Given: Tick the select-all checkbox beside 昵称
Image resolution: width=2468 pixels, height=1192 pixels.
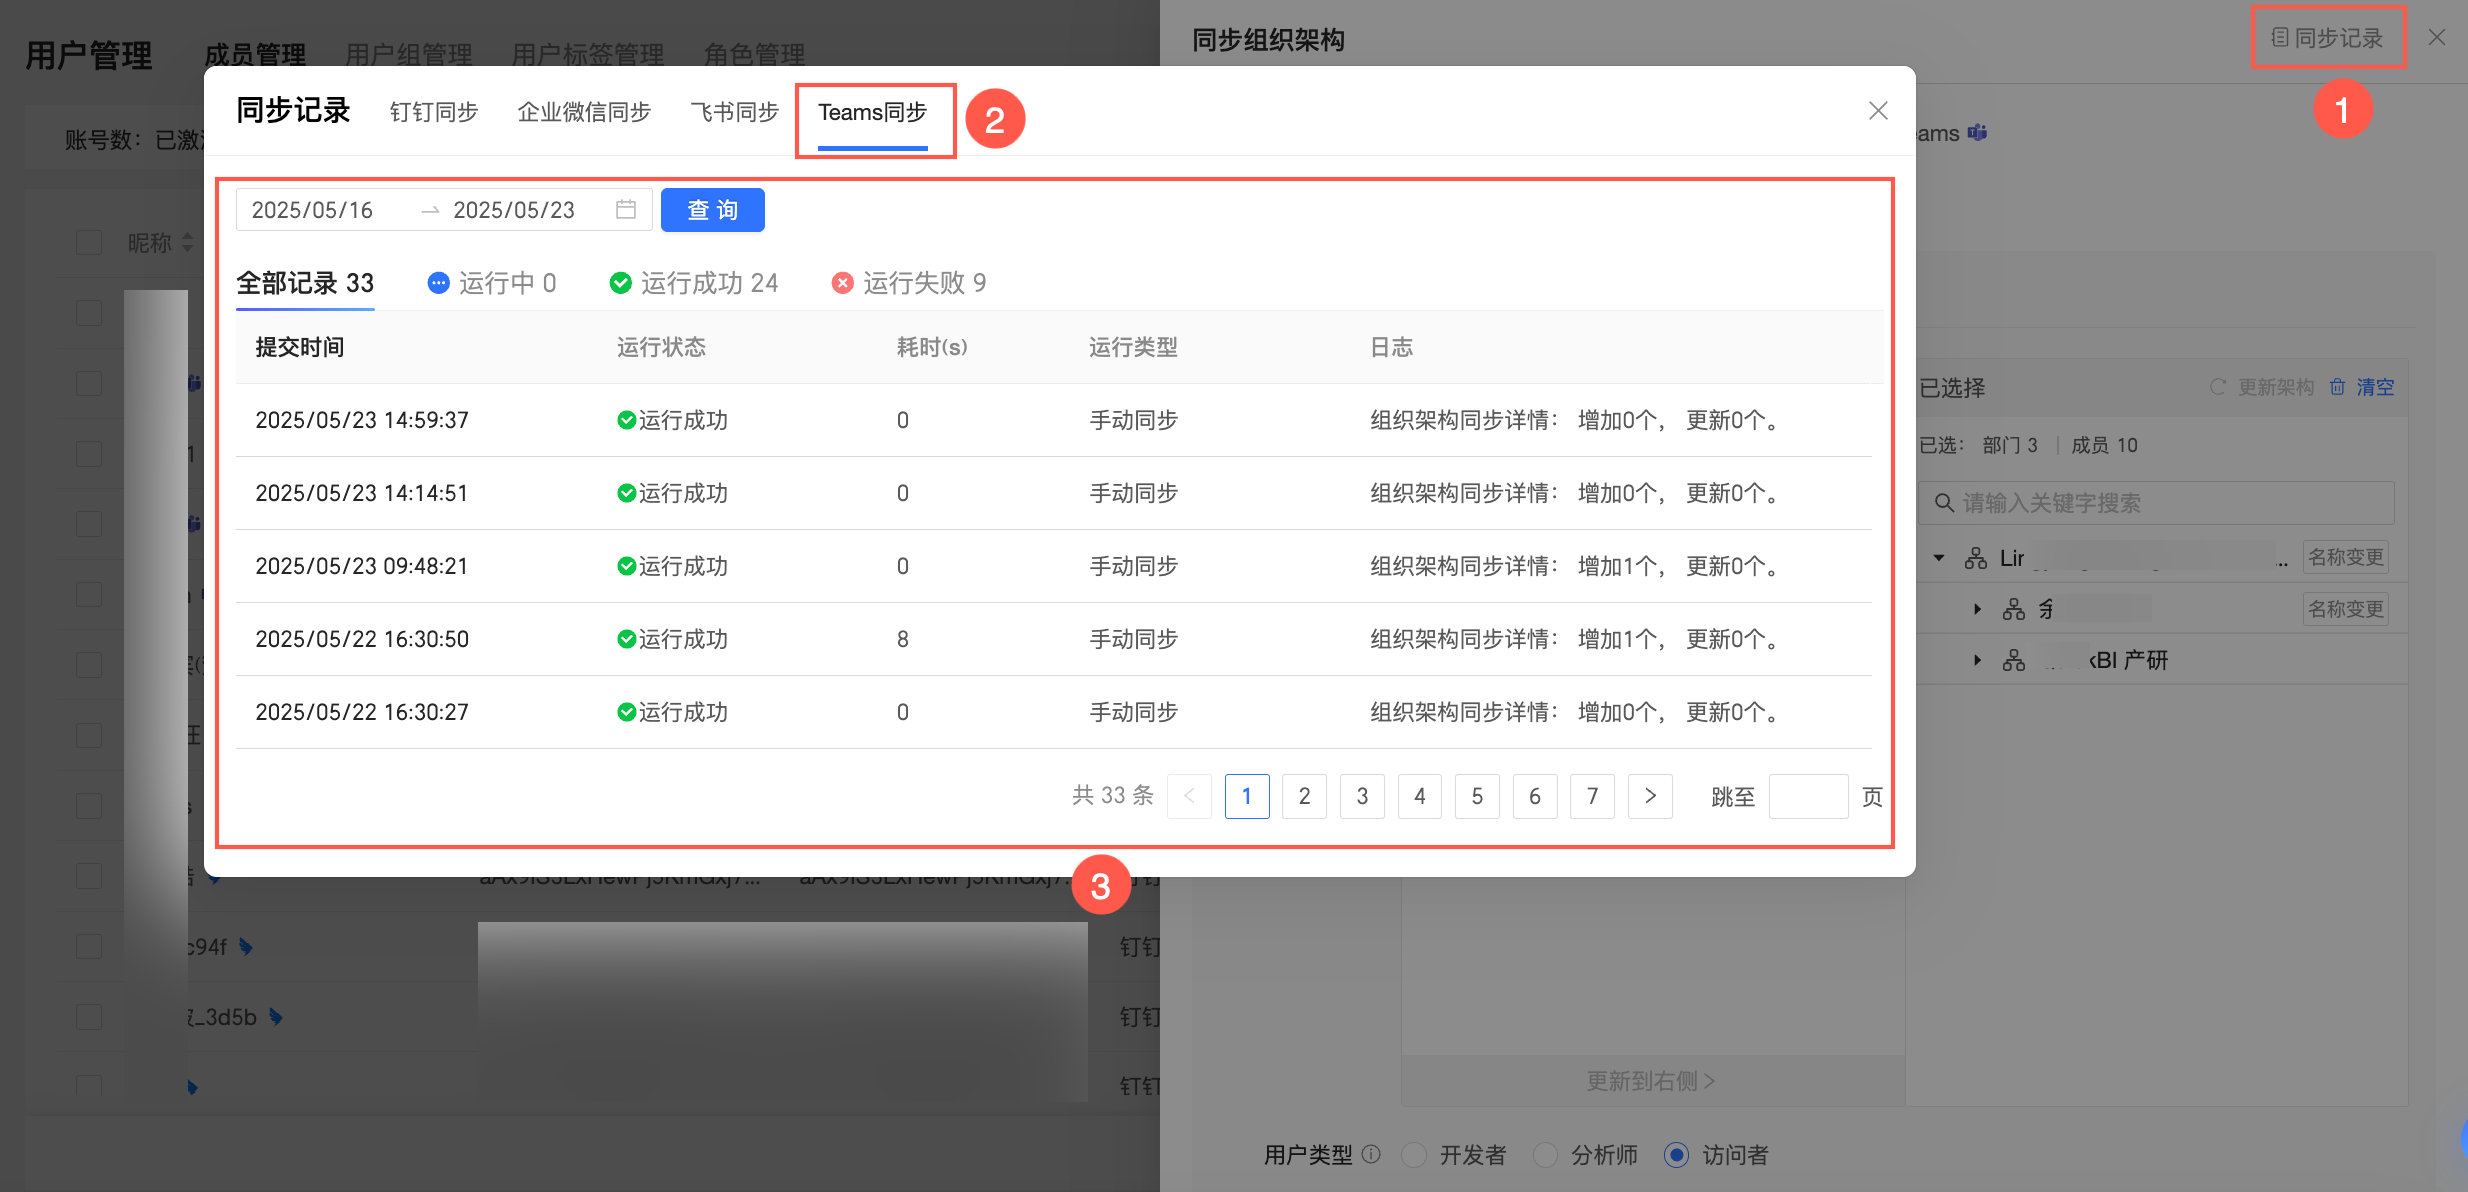Looking at the screenshot, I should pyautogui.click(x=89, y=243).
